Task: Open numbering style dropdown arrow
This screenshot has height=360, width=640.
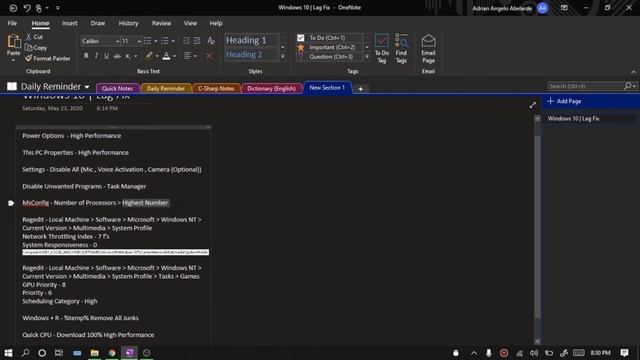Action: coord(173,41)
